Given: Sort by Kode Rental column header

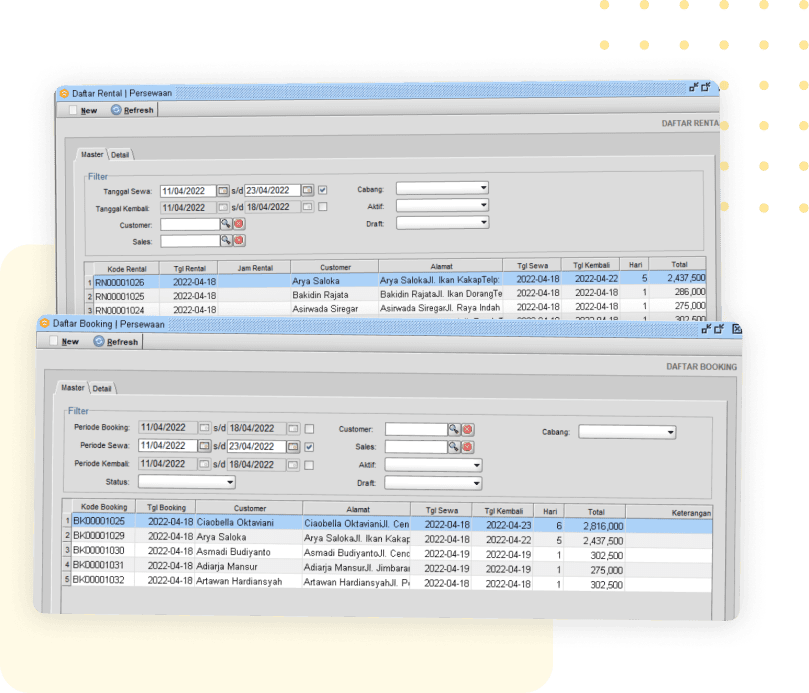Looking at the screenshot, I should (127, 269).
